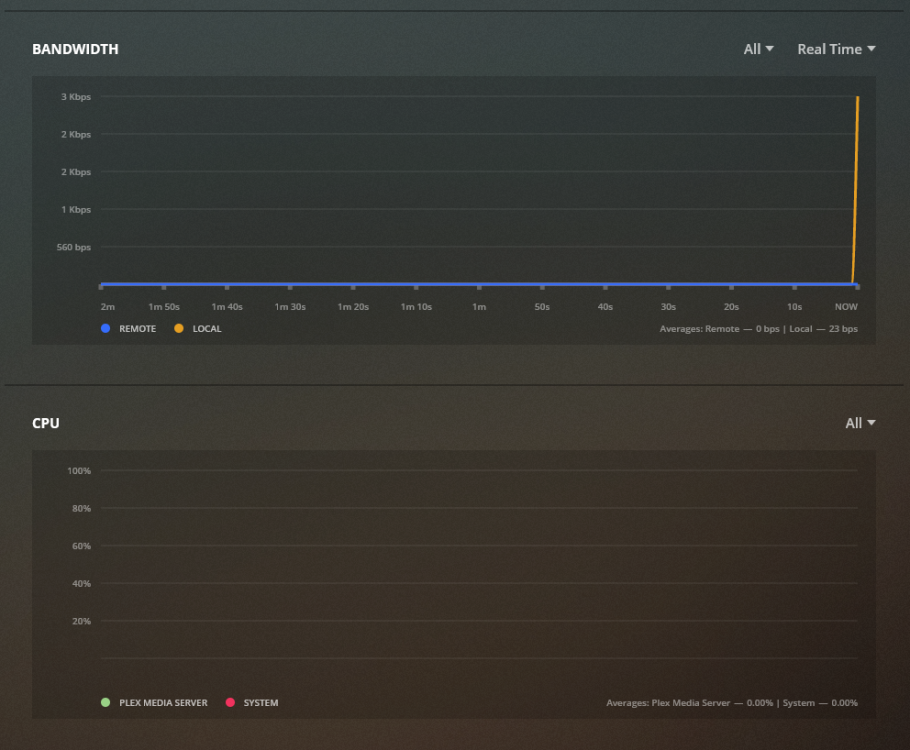Click the '1 Kbps' axis label
Screen dimensions: 910x750
click(x=76, y=210)
